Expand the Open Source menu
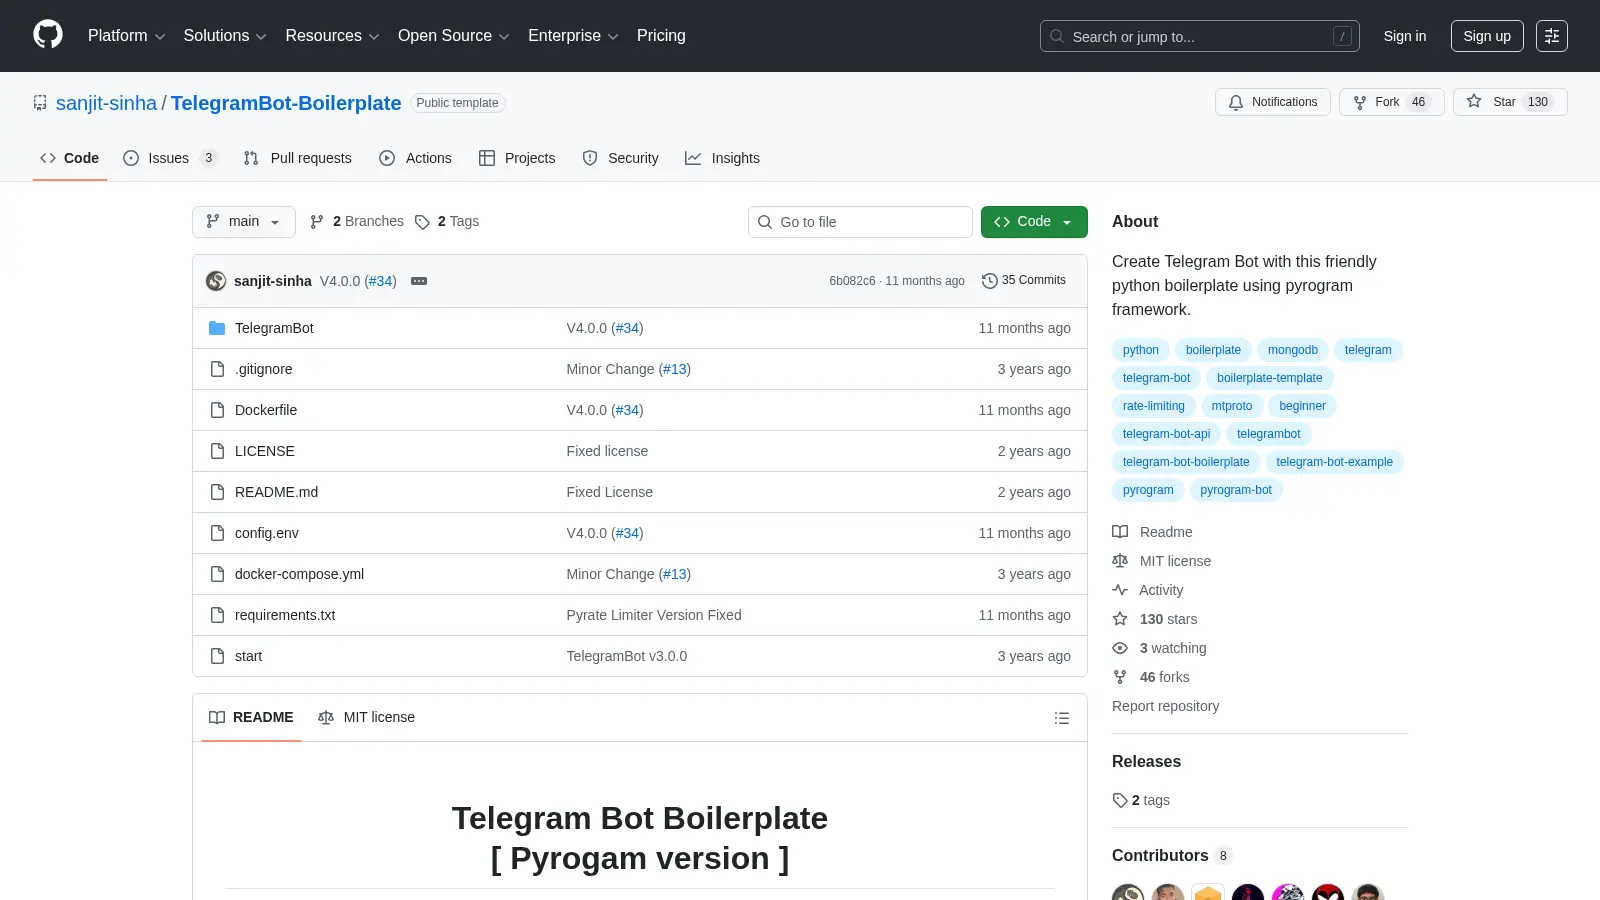This screenshot has width=1600, height=900. (x=454, y=36)
